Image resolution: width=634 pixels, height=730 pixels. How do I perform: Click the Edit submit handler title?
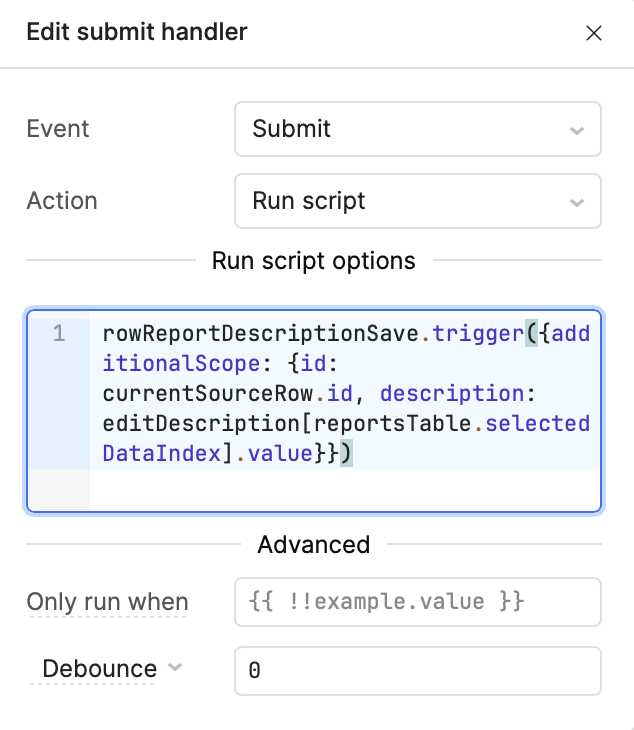[x=137, y=32]
